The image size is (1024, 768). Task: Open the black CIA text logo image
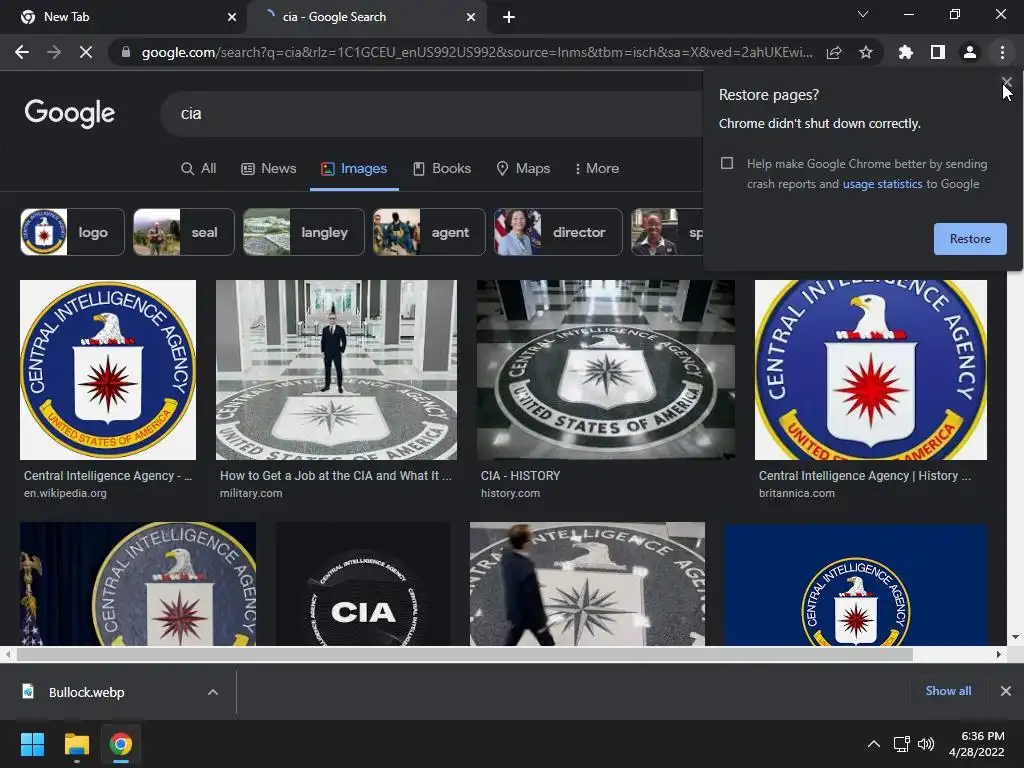click(363, 584)
